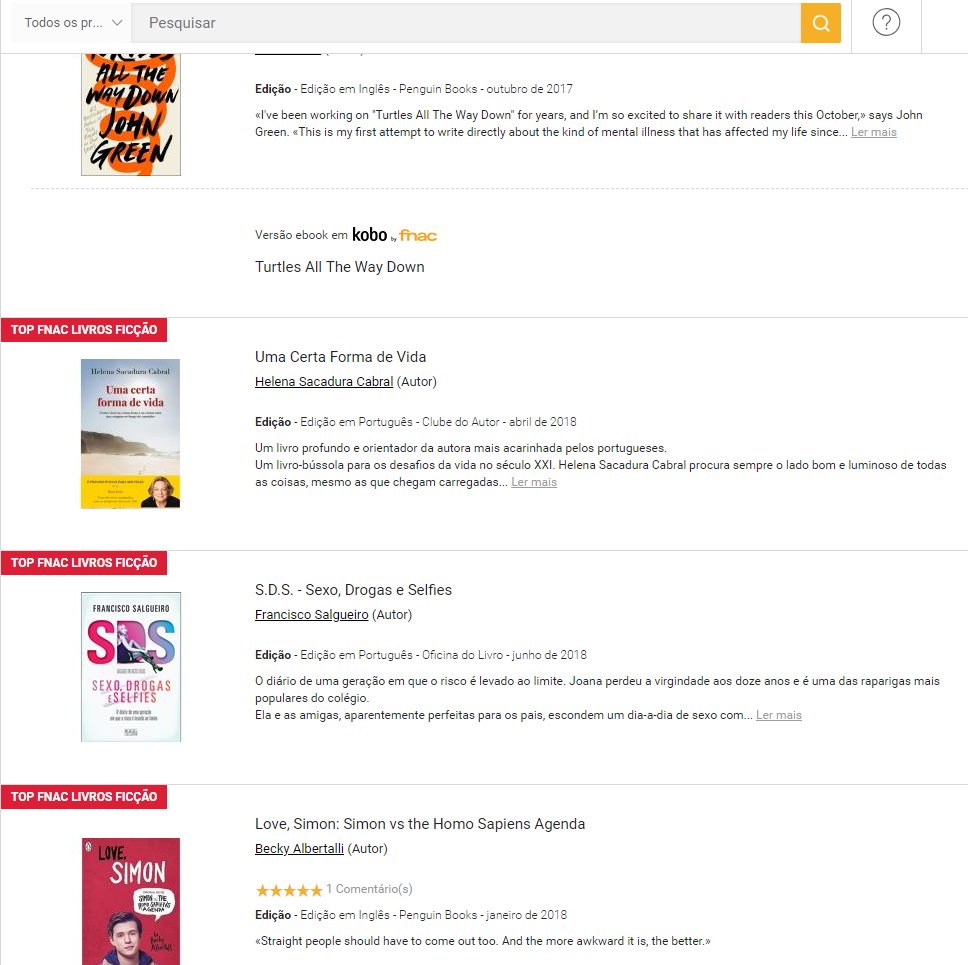Open 'S.D.S. - Sexo, Drogas e Selfies' title
Screen dimensions: 968x965
(353, 590)
